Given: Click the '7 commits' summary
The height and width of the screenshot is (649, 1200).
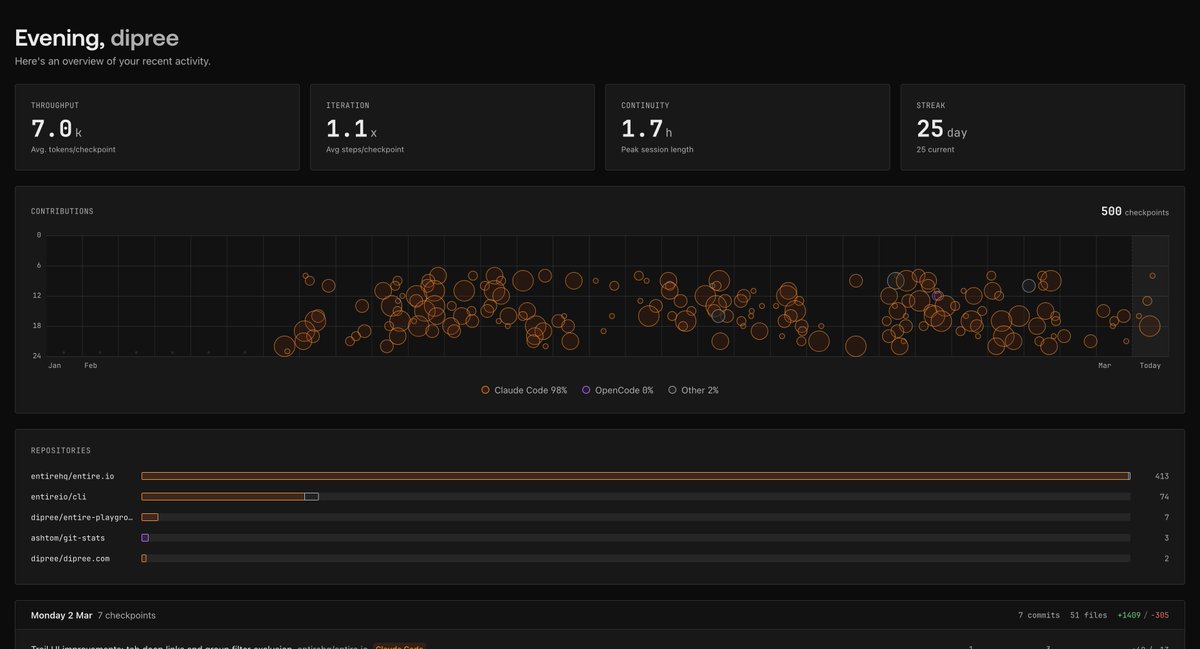Looking at the screenshot, I should [1038, 615].
